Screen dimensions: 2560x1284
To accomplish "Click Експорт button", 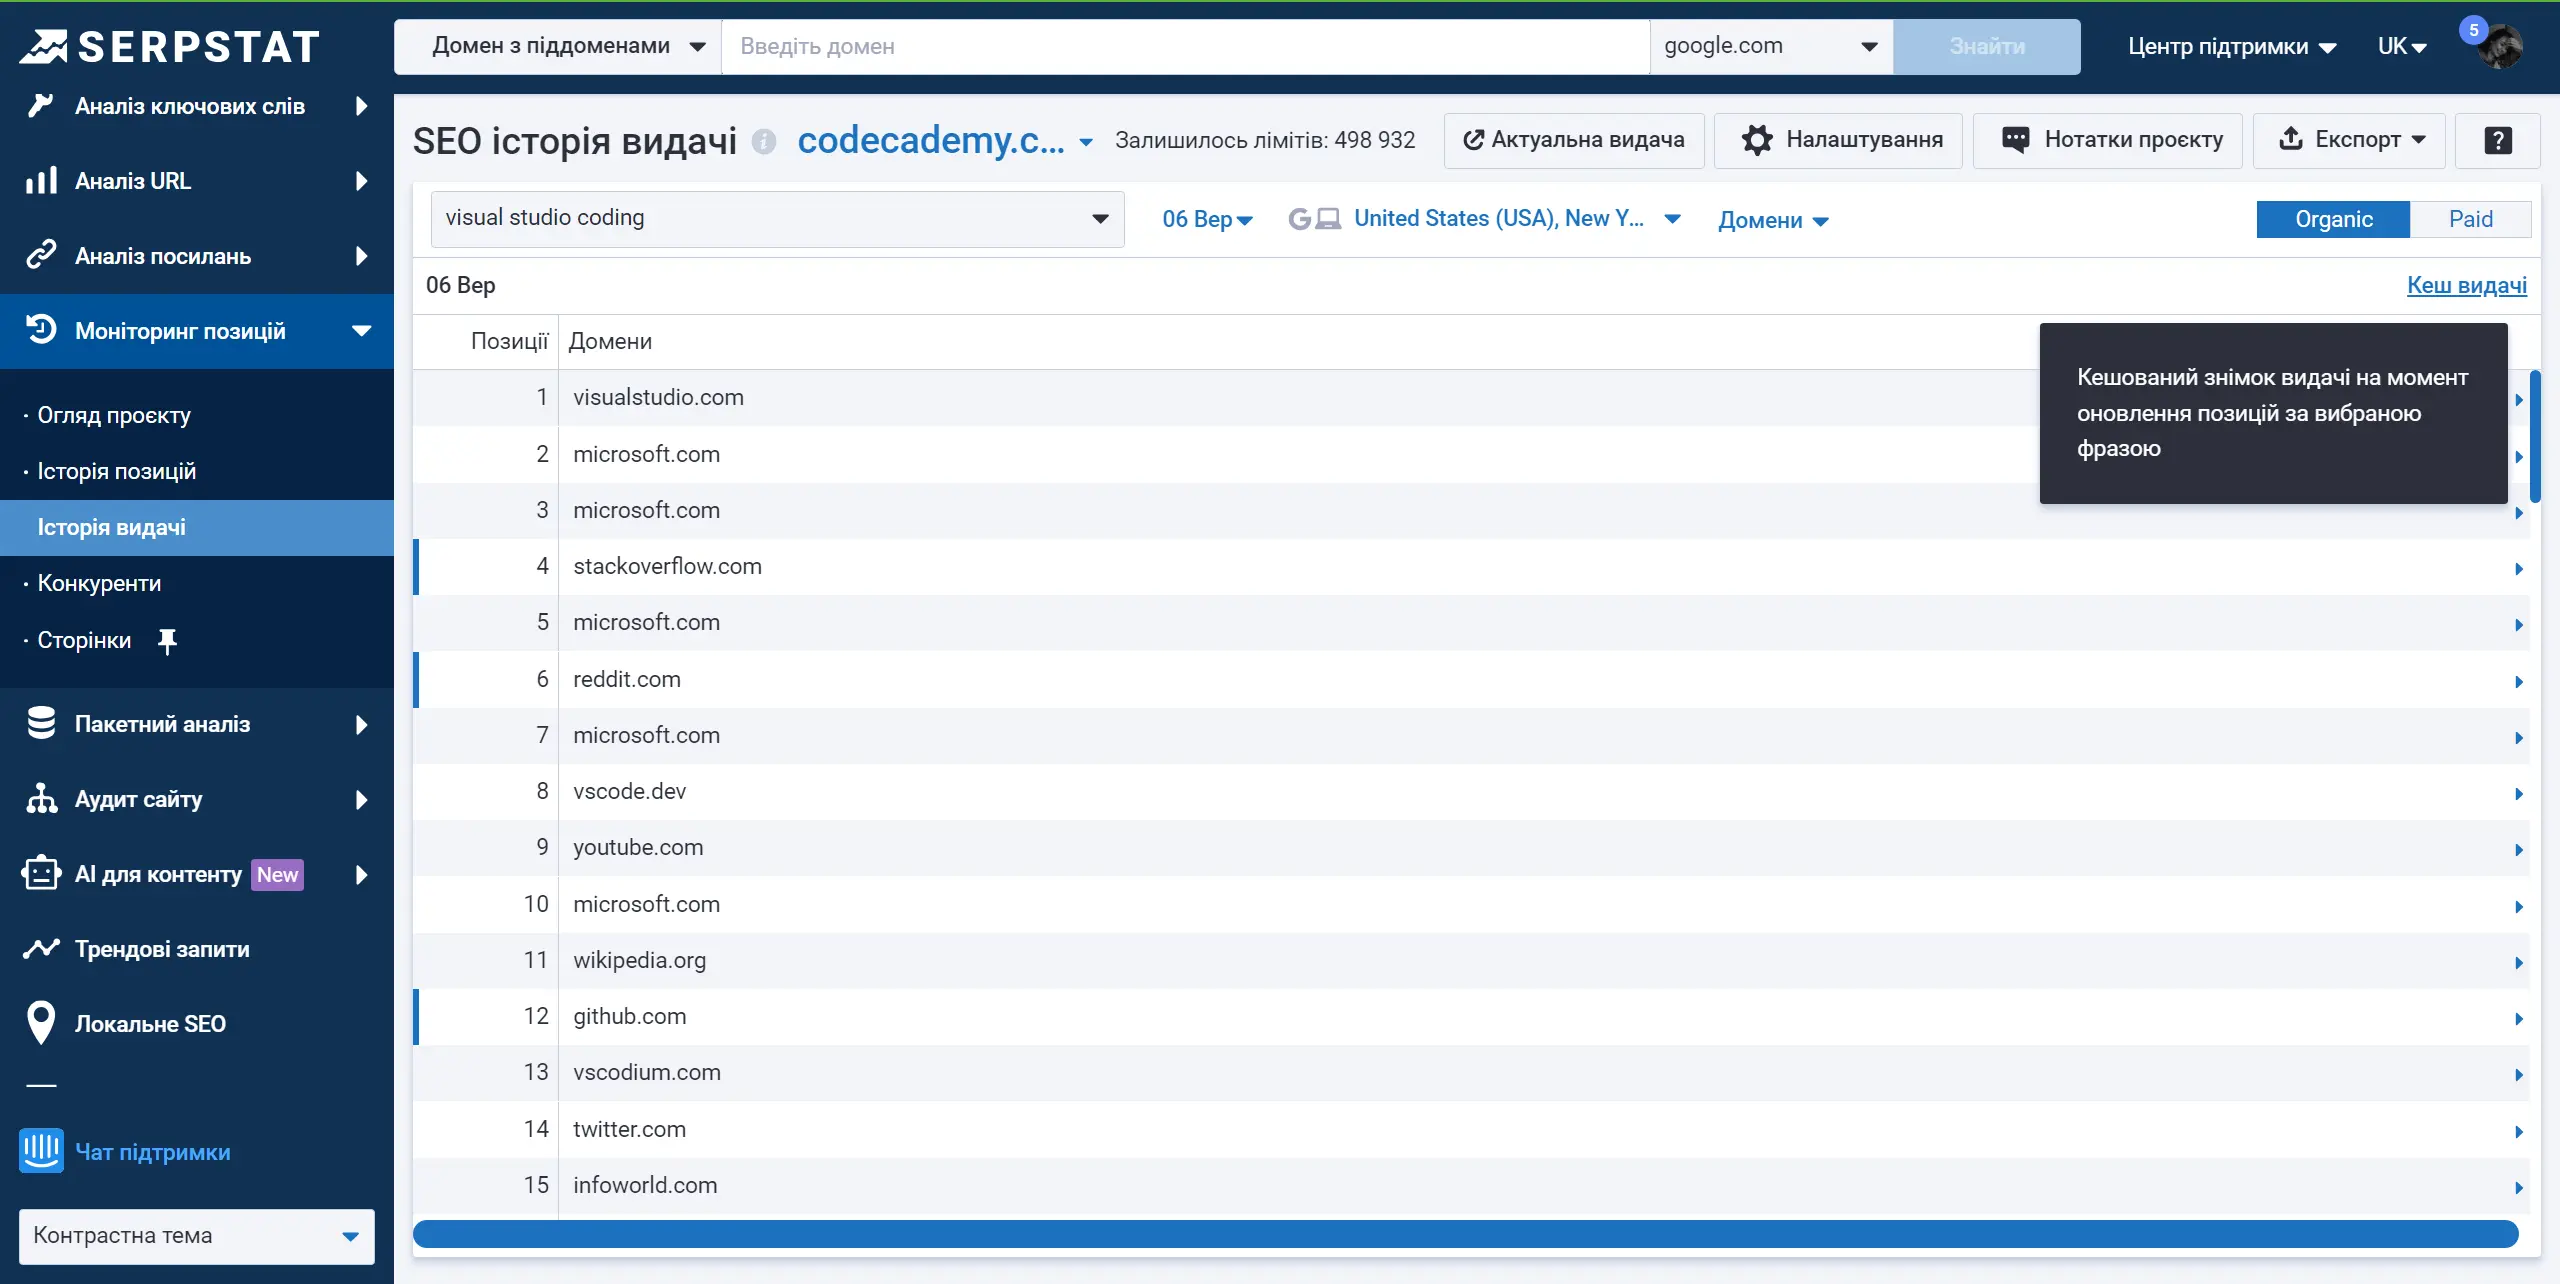I will [x=2348, y=140].
